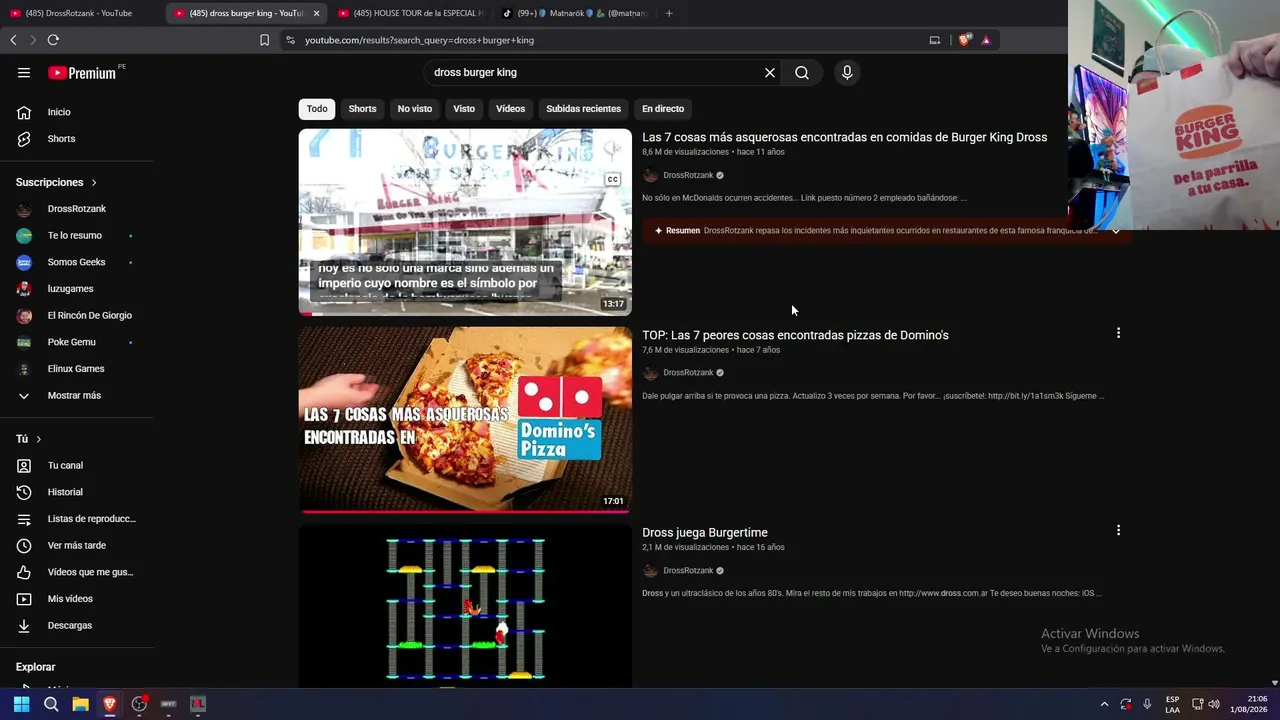
Task: Show hidden icons in the system tray
Action: coord(1104,704)
